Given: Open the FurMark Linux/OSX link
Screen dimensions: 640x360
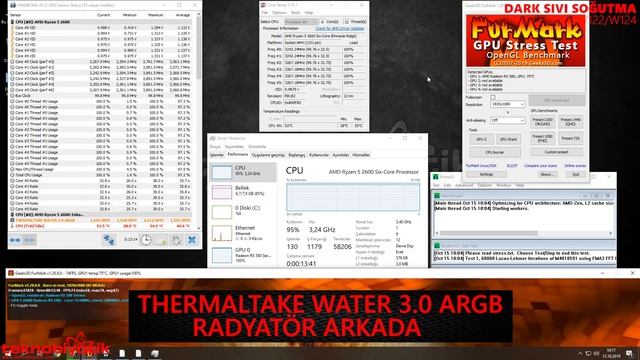Looking at the screenshot, I should pos(481,166).
